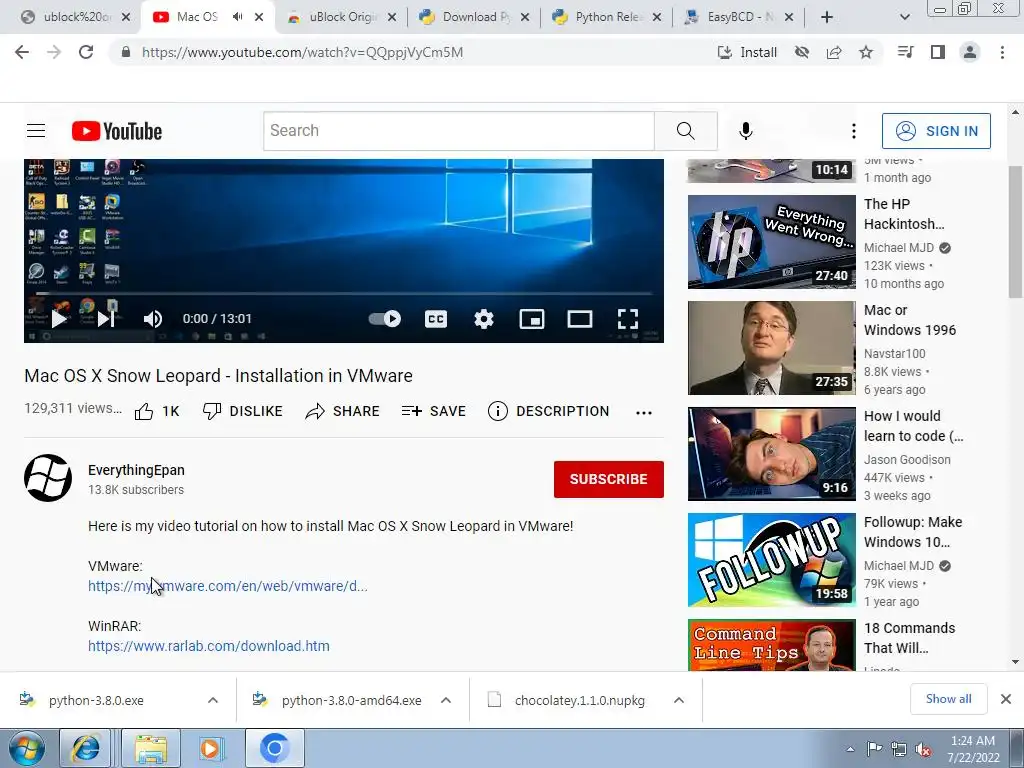Share the video via SHARE button
The width and height of the screenshot is (1024, 768).
click(x=342, y=411)
